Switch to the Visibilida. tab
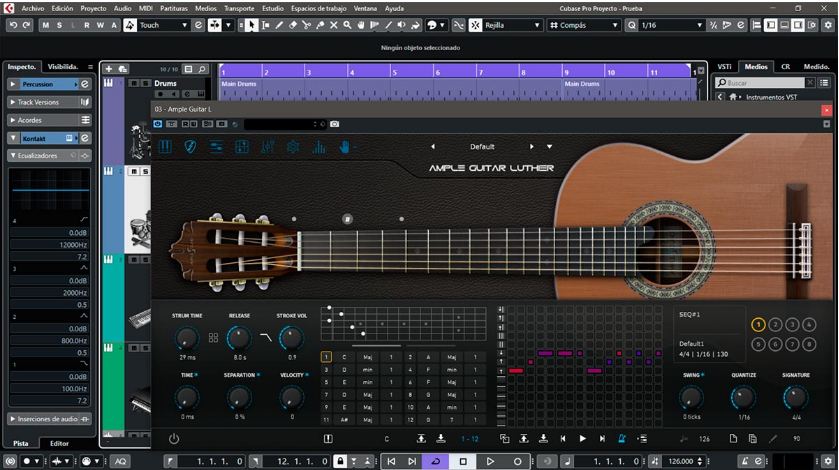 click(63, 67)
